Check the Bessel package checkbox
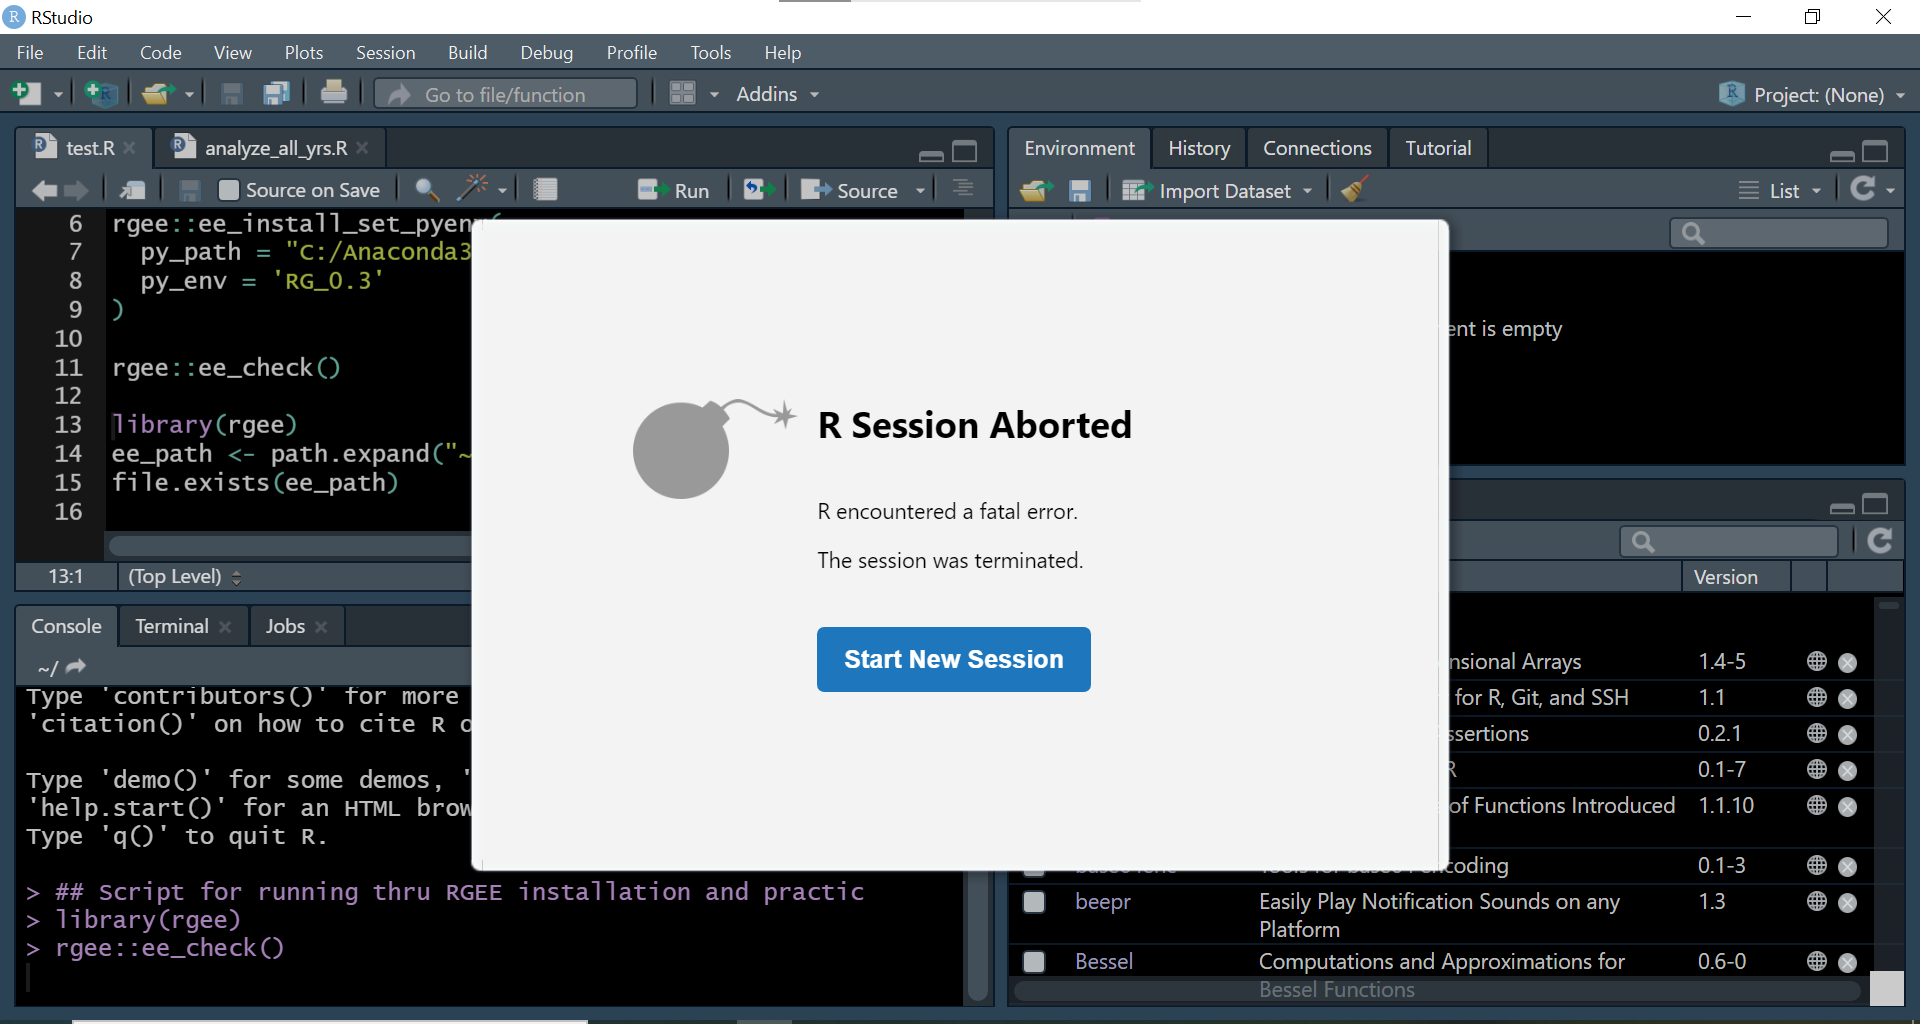The width and height of the screenshot is (1920, 1024). point(1034,961)
